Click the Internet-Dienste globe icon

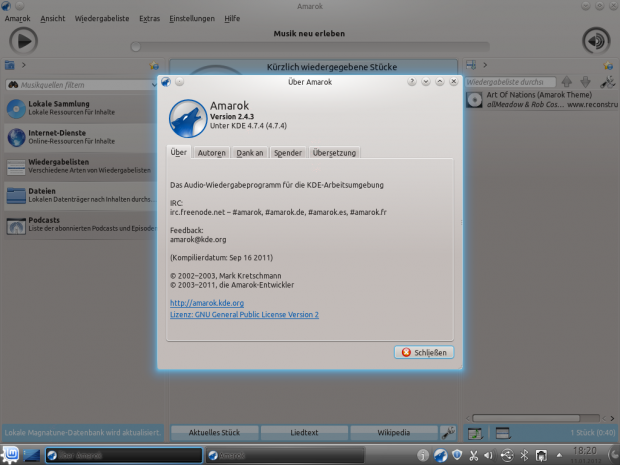click(16, 138)
